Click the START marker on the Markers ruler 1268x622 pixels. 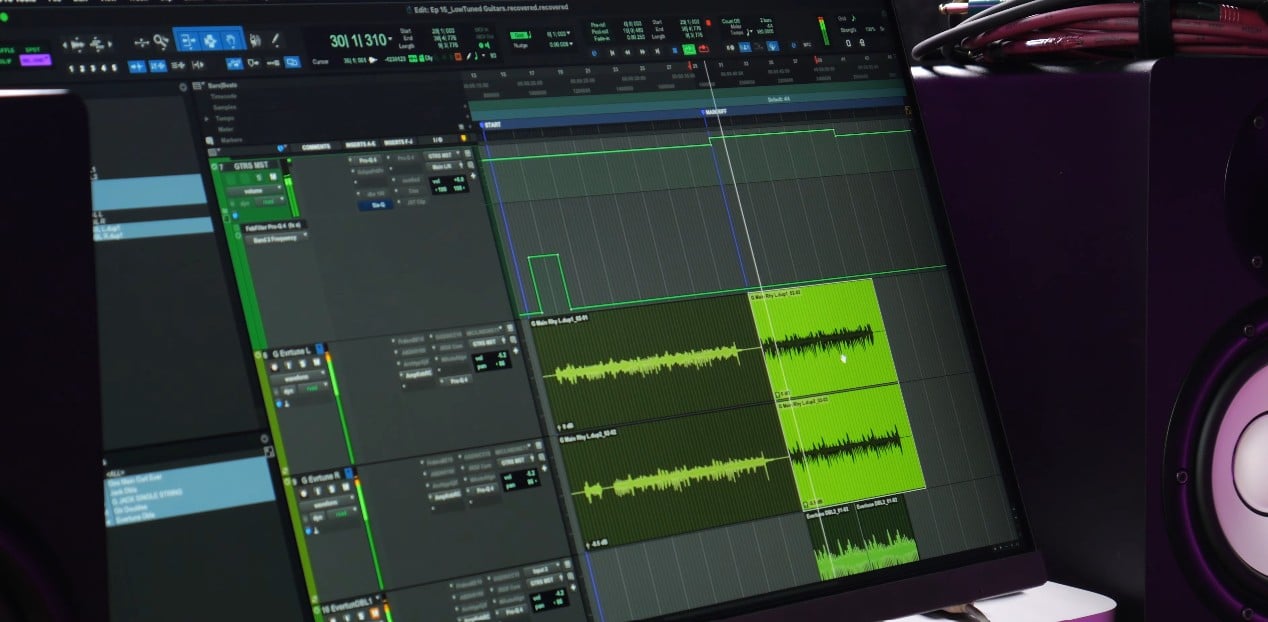[491, 125]
